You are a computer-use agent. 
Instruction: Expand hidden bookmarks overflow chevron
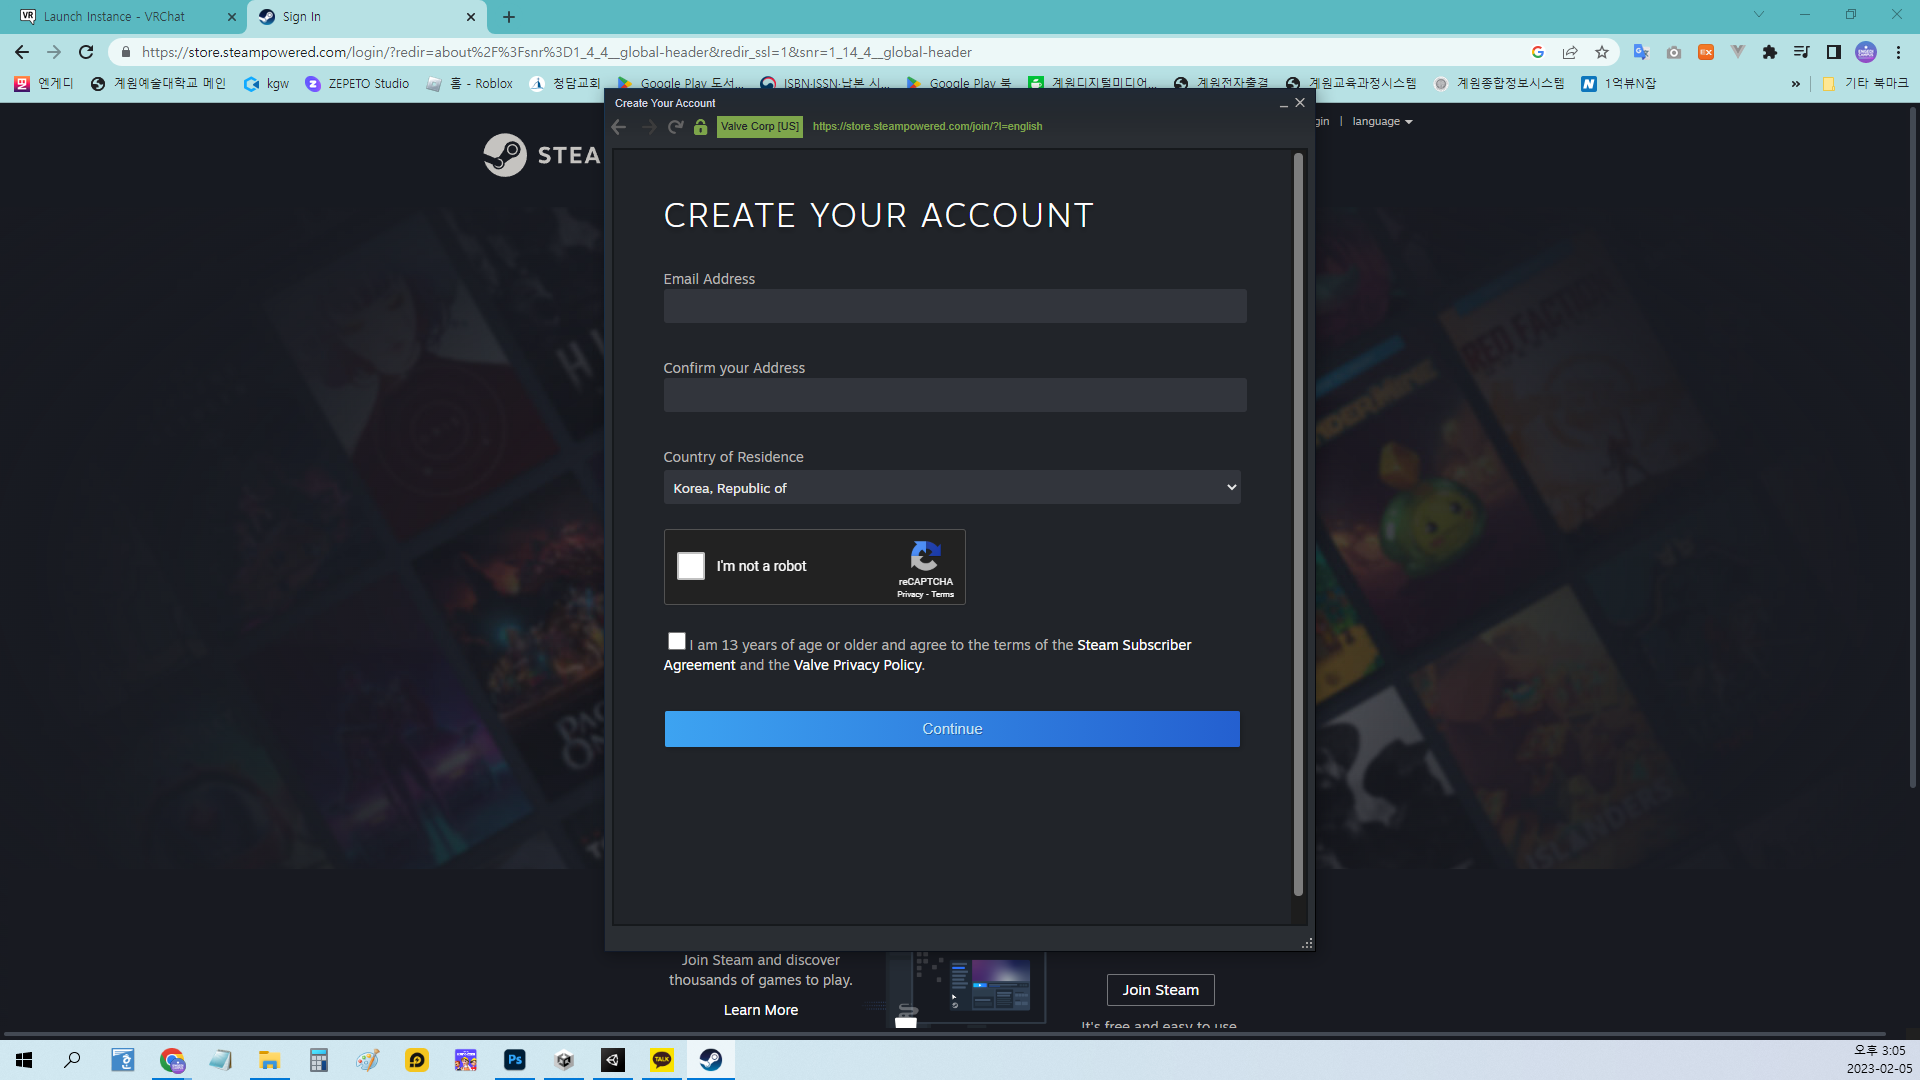1795,84
